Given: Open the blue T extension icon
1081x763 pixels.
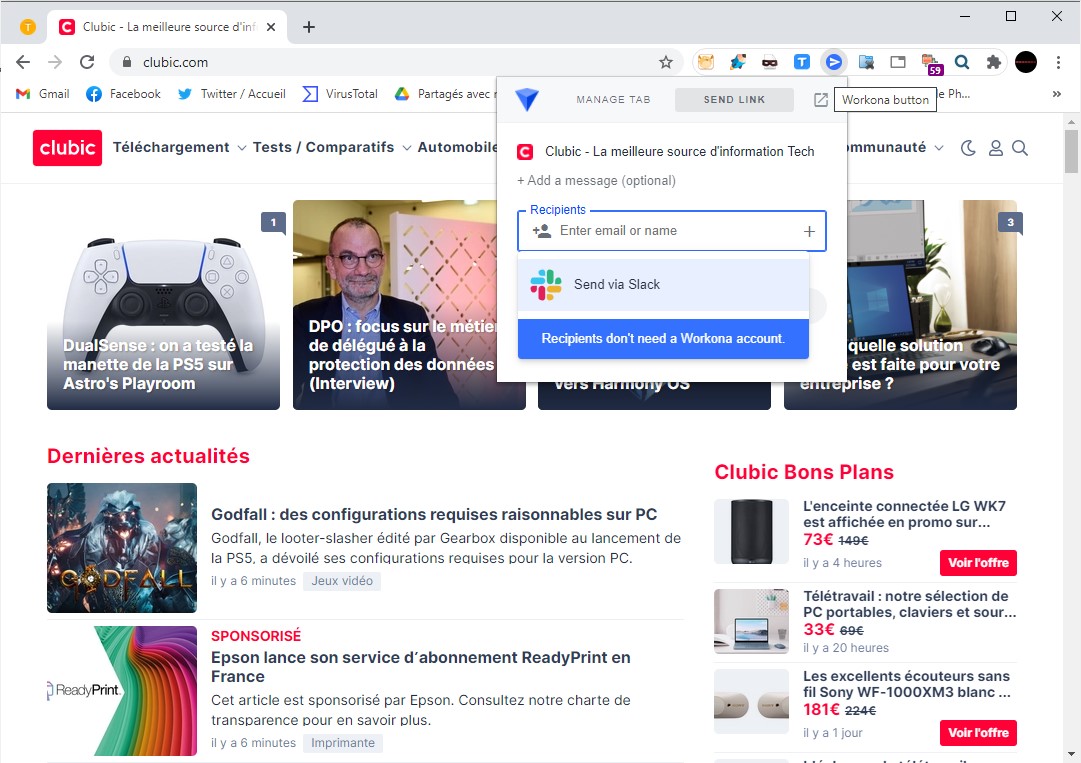Looking at the screenshot, I should (x=802, y=62).
